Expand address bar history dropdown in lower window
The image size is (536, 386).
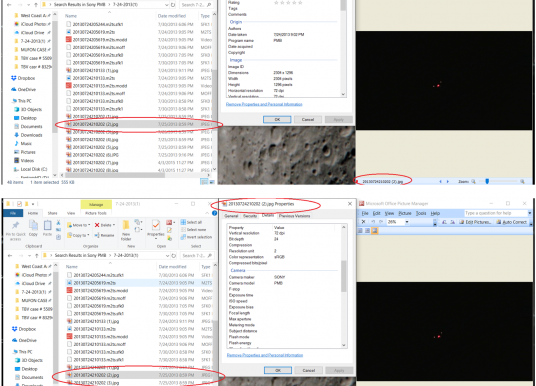[167, 255]
